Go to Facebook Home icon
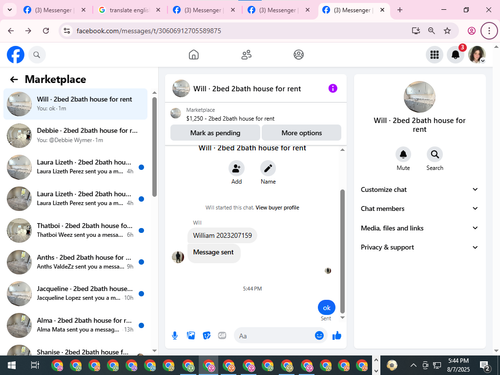This screenshot has height=375, width=500. (x=194, y=55)
